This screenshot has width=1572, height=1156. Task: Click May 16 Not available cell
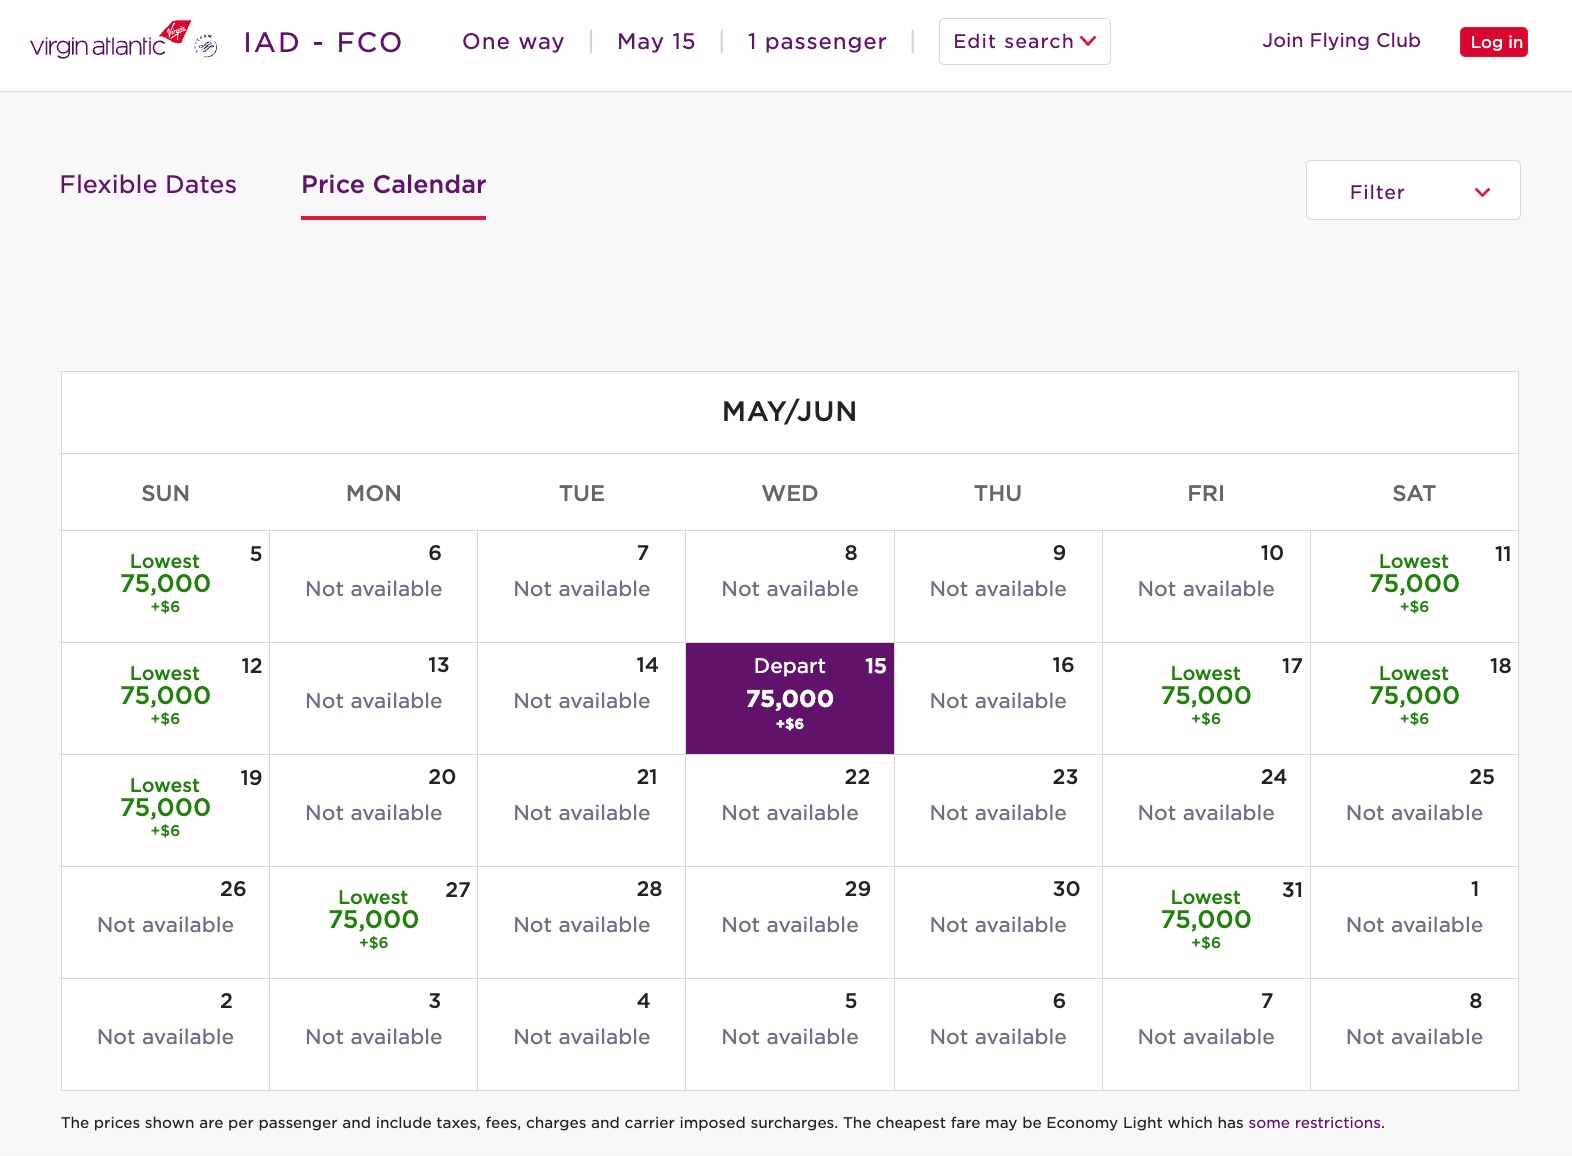[x=998, y=699]
